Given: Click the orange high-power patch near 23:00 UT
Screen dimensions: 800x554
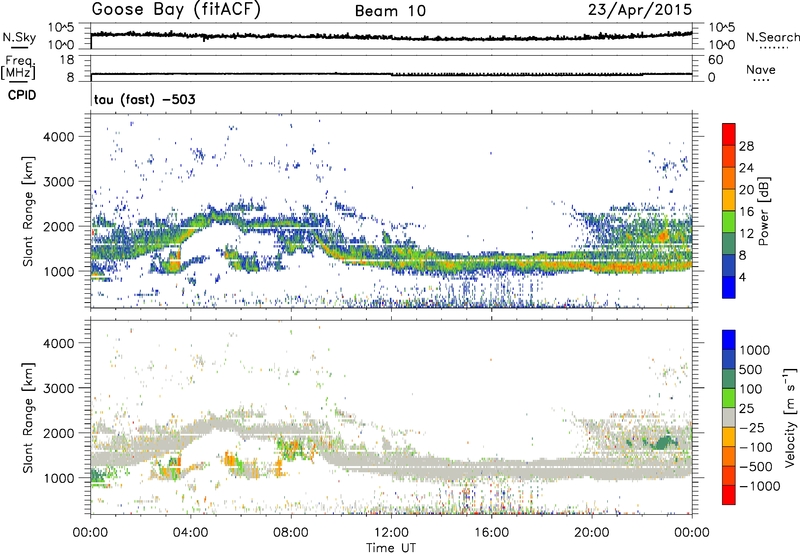Looking at the screenshot, I should coord(663,235).
